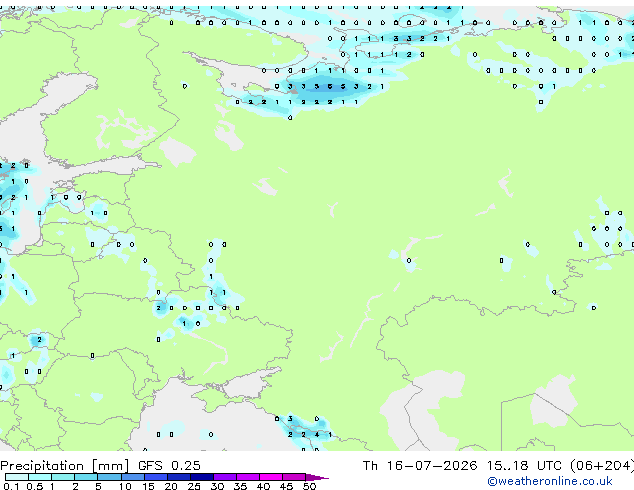Click the '0.5' legend scale label
The width and height of the screenshot is (634, 490).
click(x=35, y=486)
